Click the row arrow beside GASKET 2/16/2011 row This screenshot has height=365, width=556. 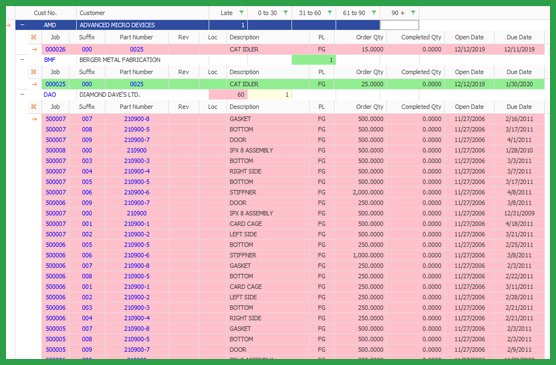34,119
